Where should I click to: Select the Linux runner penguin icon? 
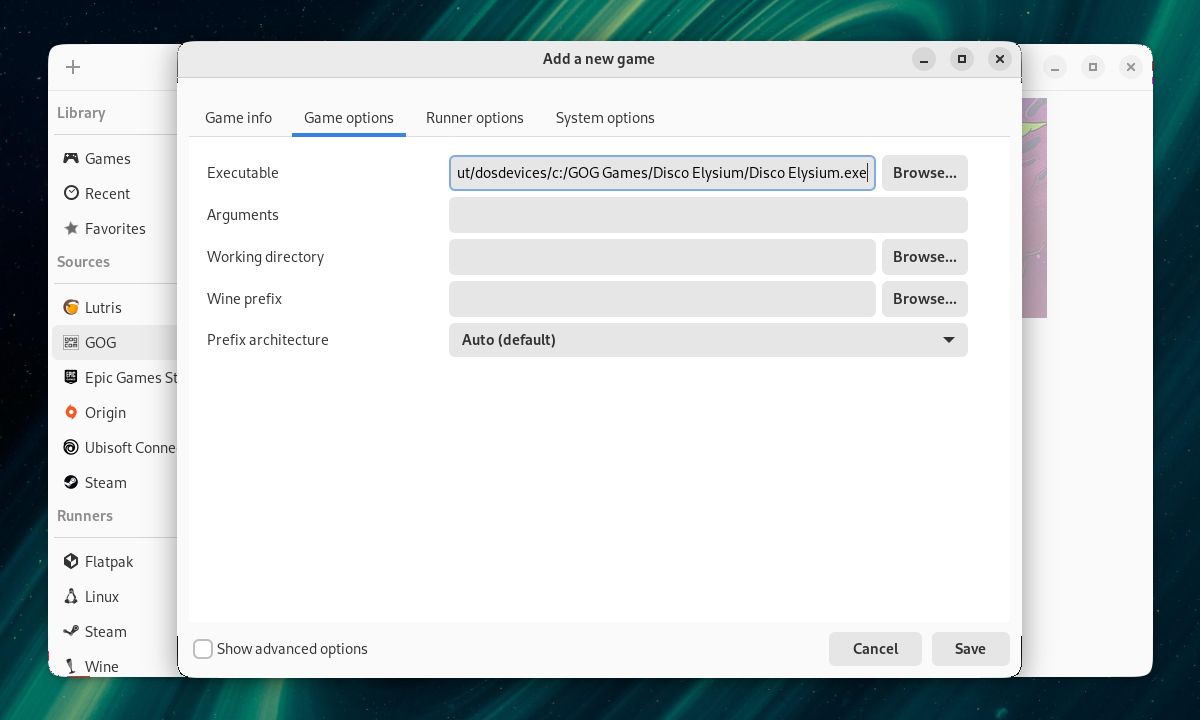(x=71, y=596)
